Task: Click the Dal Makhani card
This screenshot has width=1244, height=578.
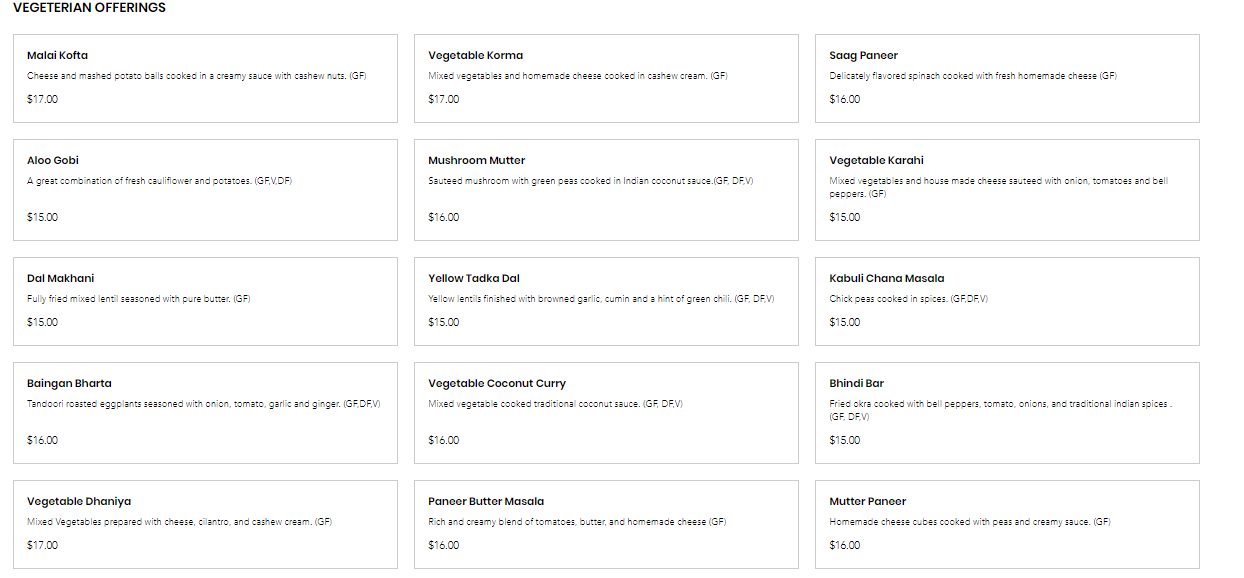Action: pyautogui.click(x=205, y=301)
